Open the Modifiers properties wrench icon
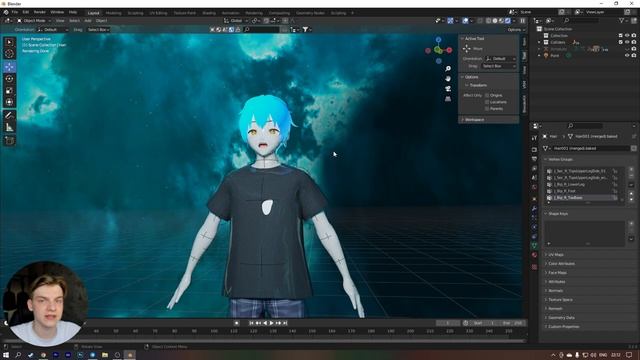Viewport: 640px width, 360px height. [534, 209]
